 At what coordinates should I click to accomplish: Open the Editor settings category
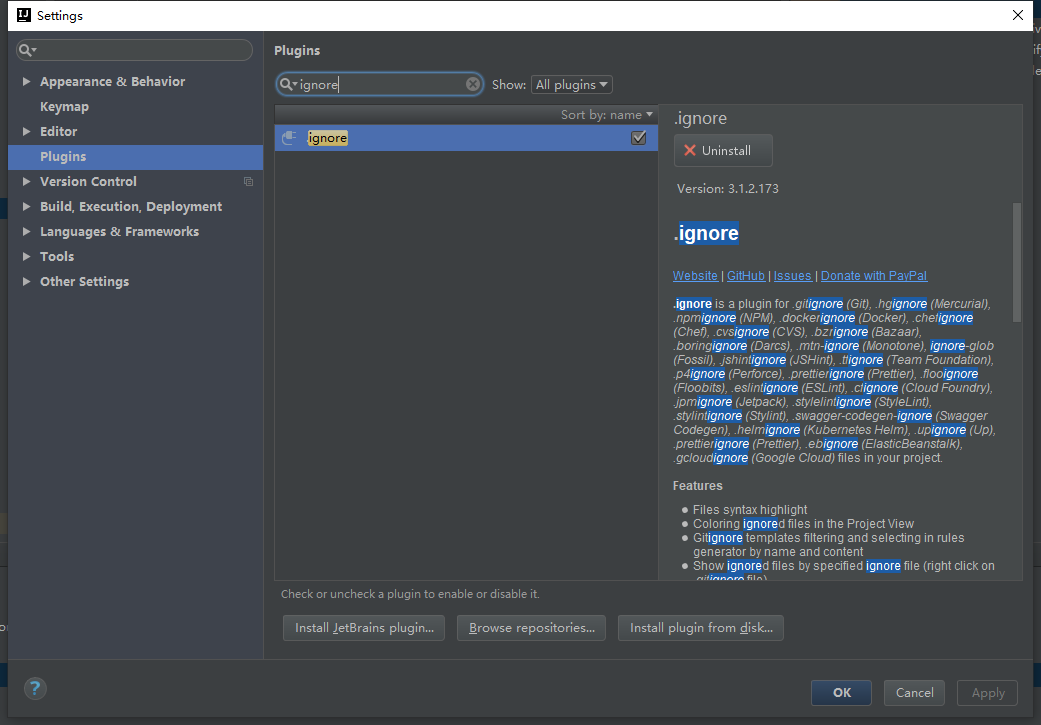coord(58,131)
